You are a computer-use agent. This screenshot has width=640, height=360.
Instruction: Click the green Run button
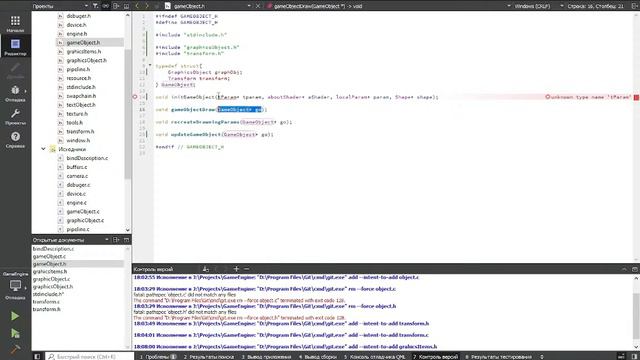click(15, 316)
